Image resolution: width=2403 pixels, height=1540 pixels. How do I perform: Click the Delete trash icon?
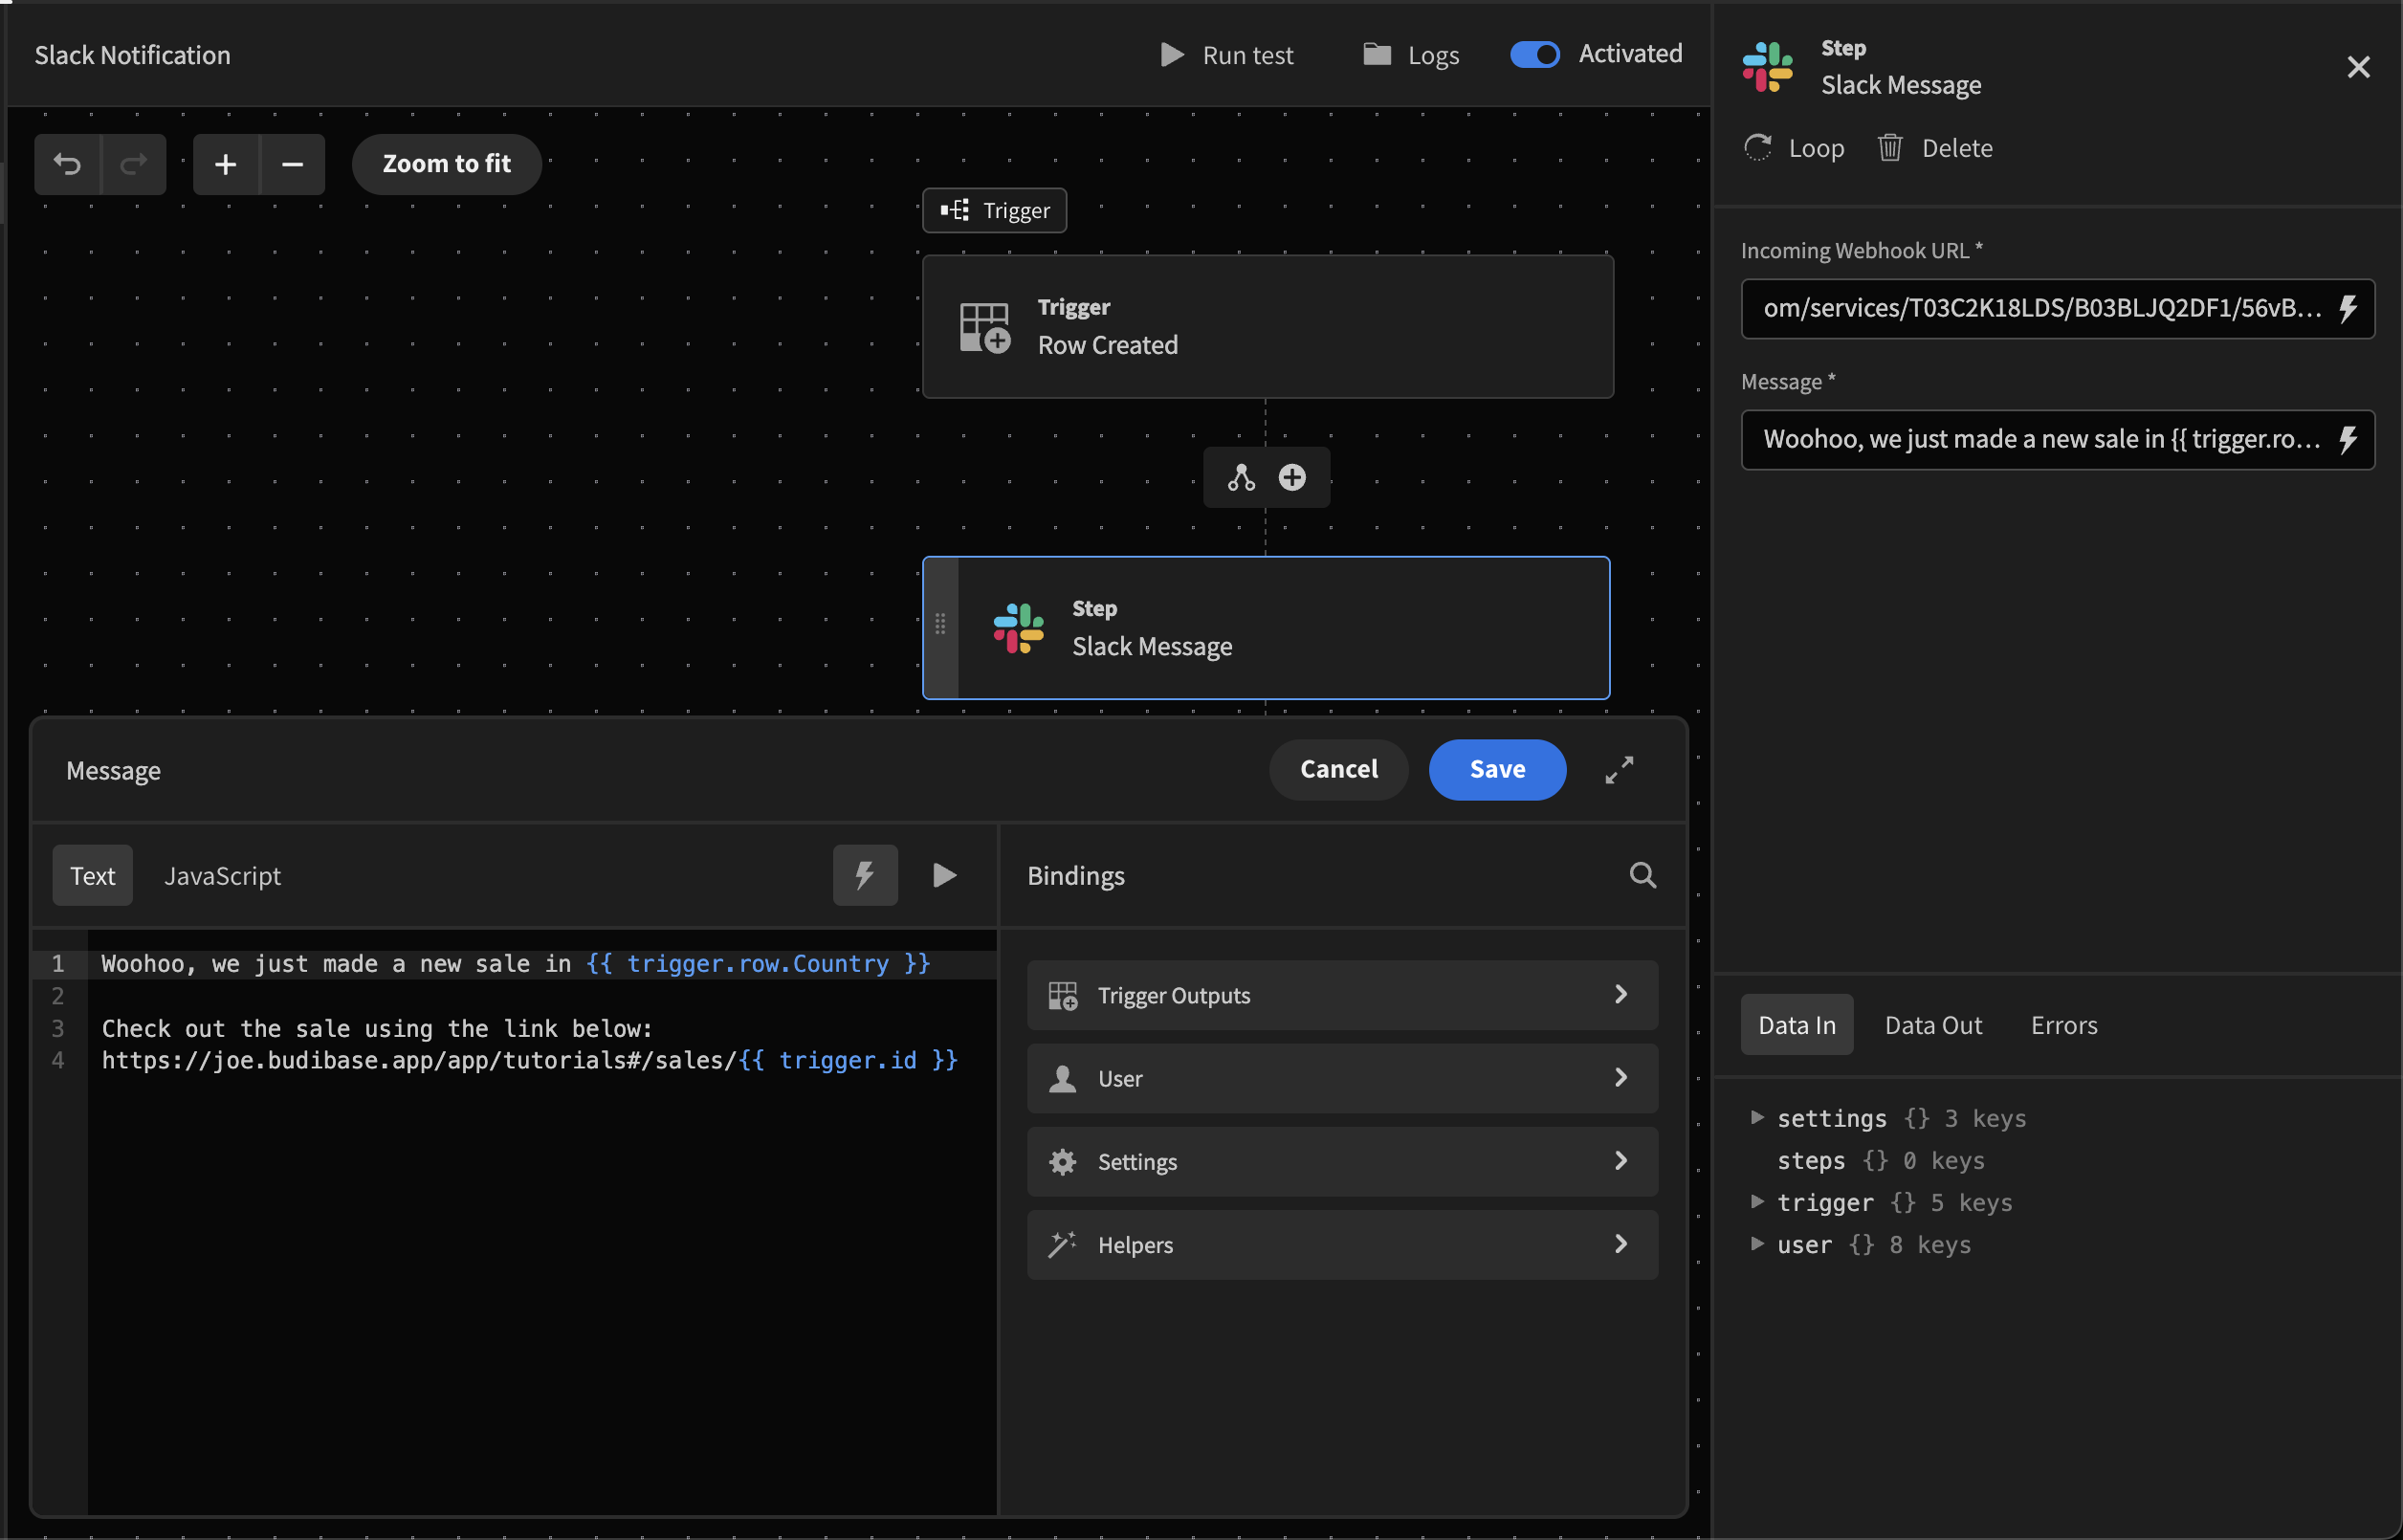[x=1889, y=148]
